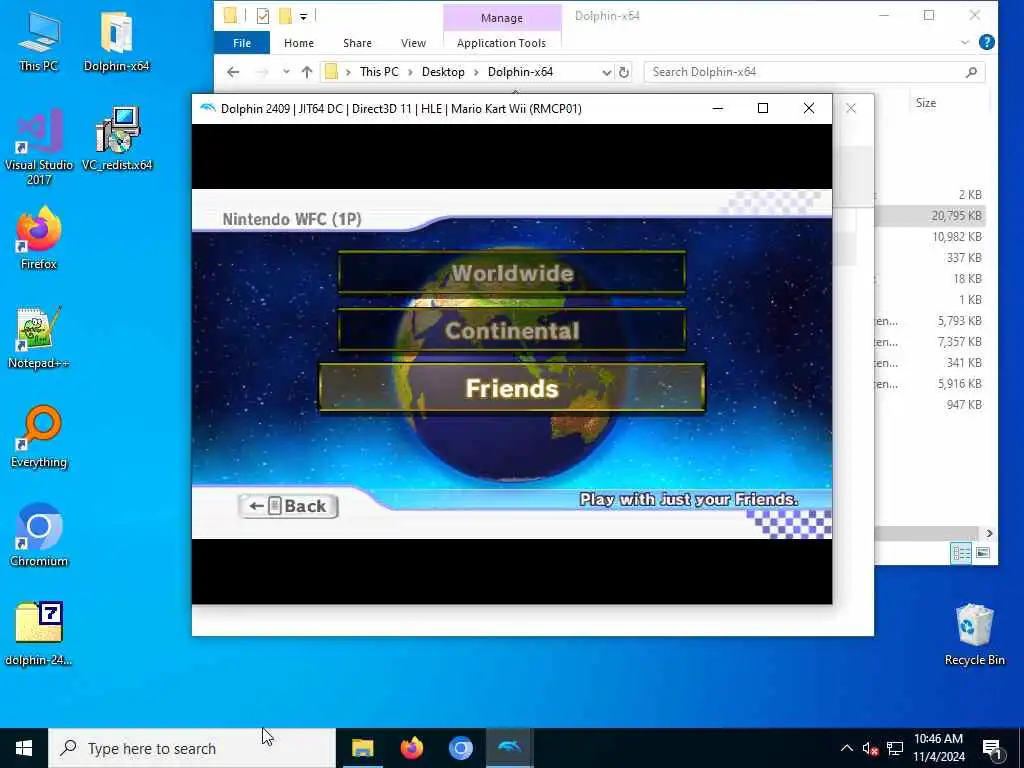Open Chromium desktop shortcut

click(x=39, y=536)
